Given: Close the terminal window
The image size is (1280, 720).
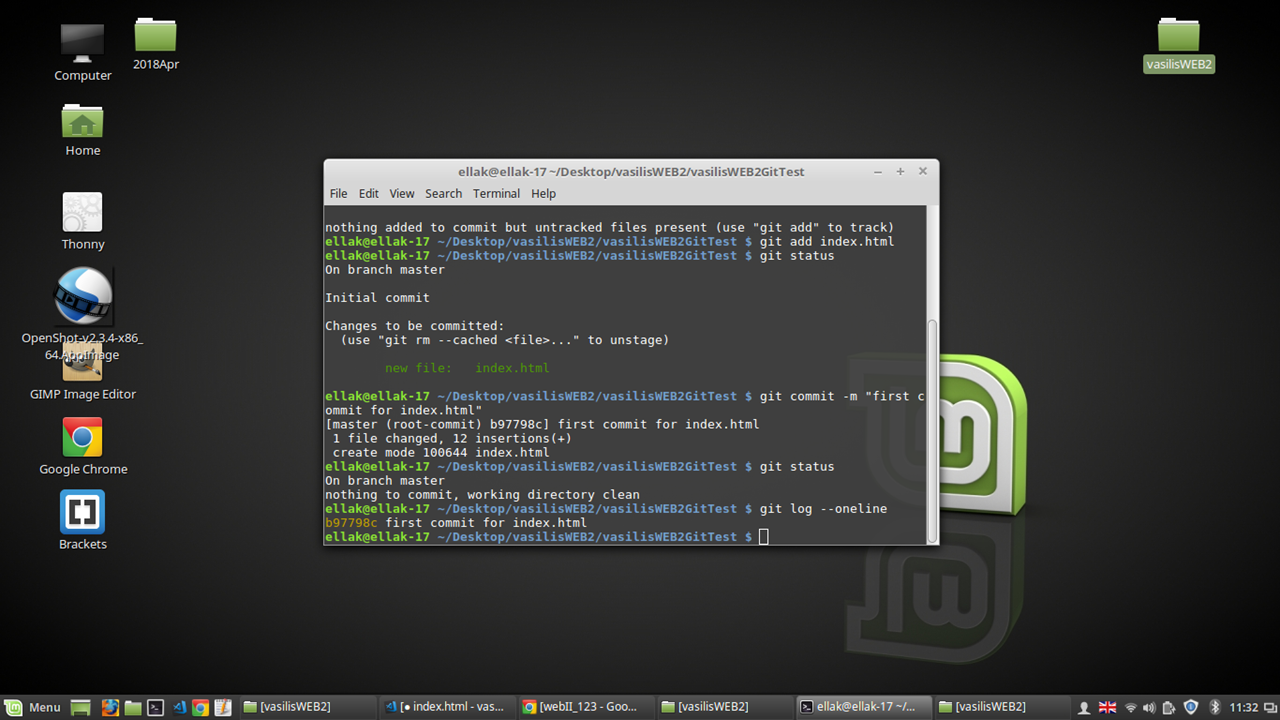Looking at the screenshot, I should pos(922,171).
